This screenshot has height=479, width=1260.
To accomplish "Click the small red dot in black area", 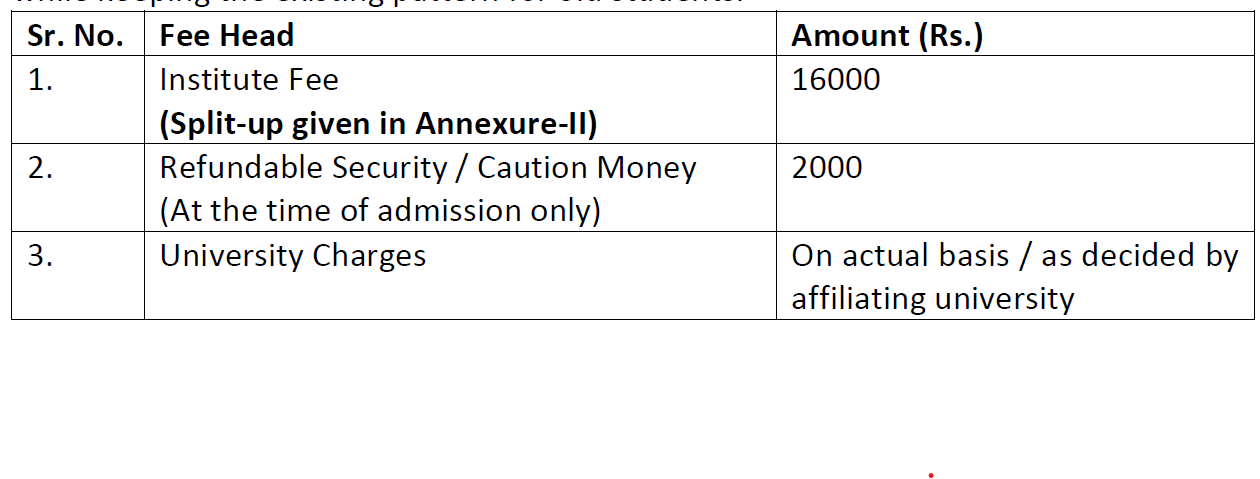I will (931, 476).
